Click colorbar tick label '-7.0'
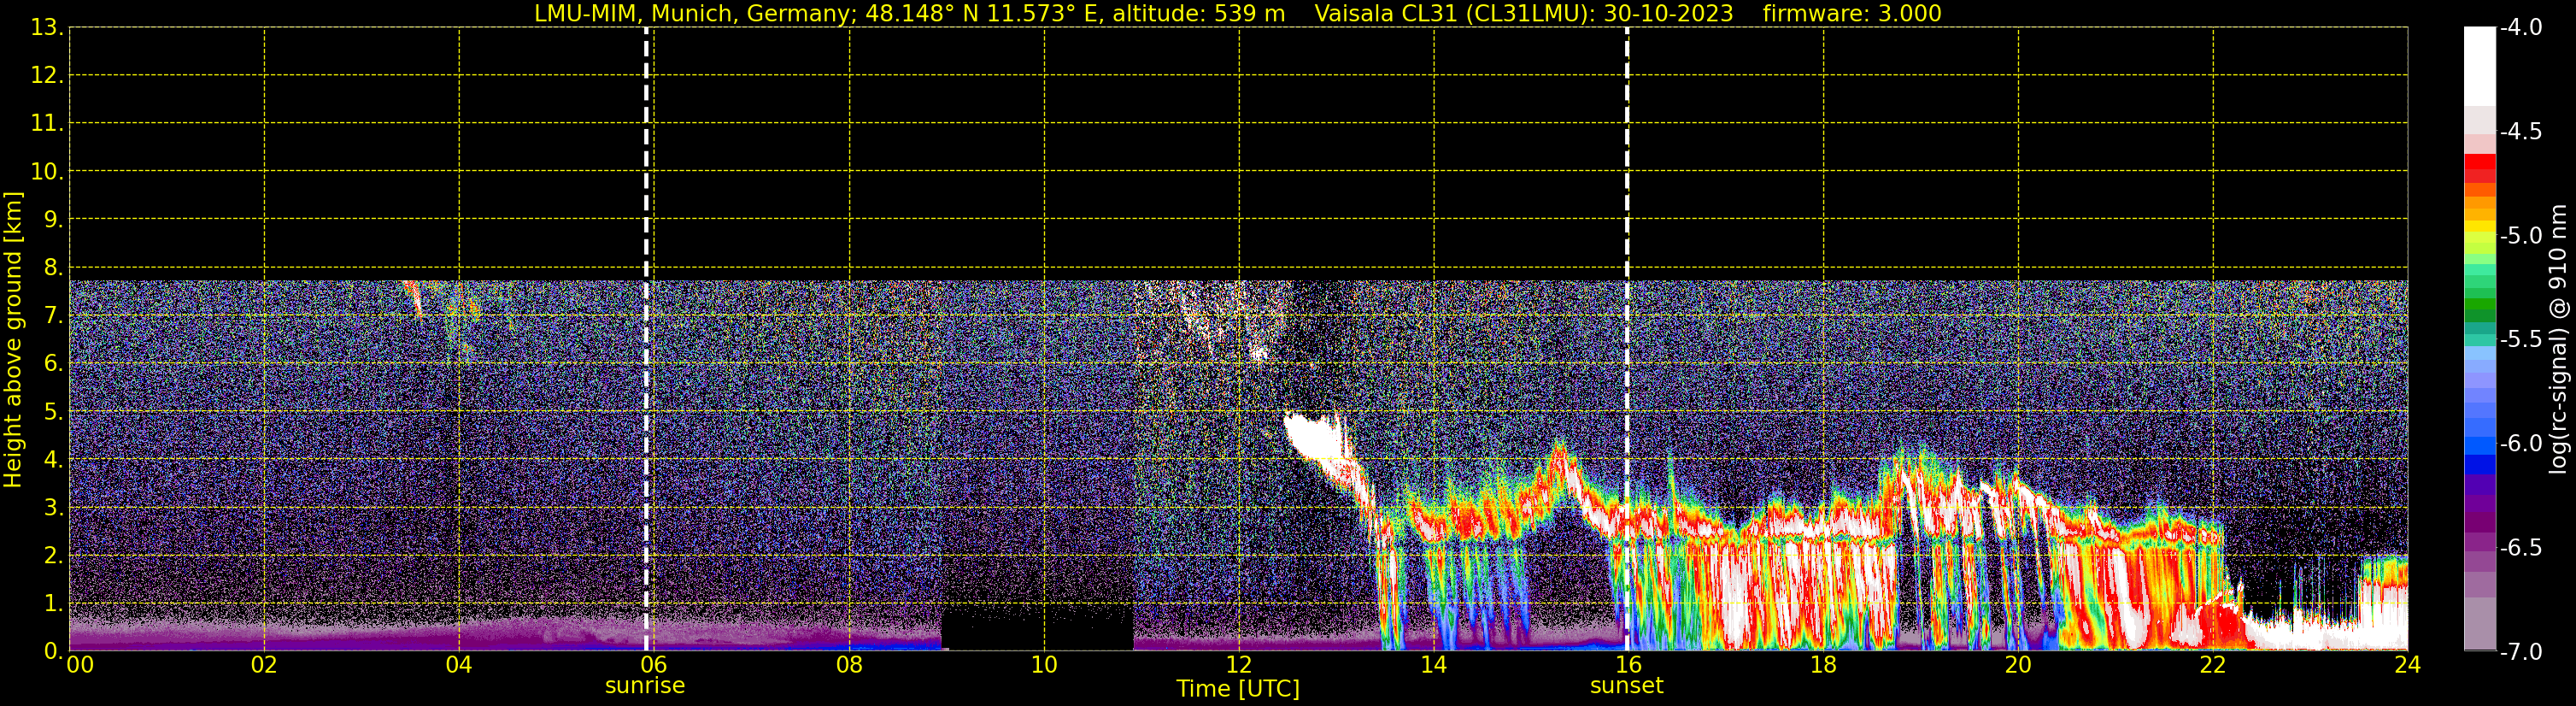 click(x=2520, y=651)
